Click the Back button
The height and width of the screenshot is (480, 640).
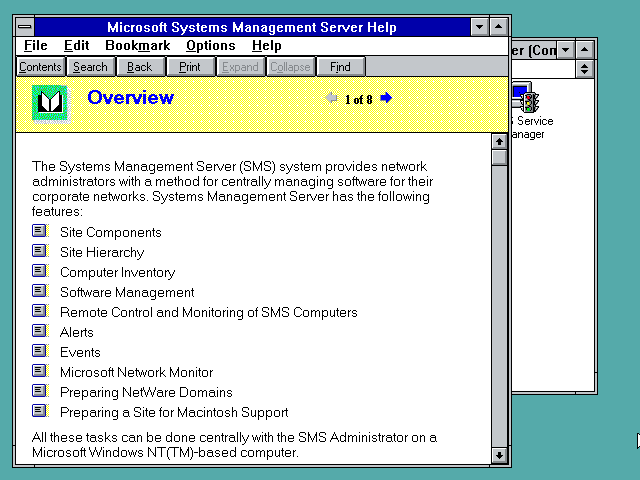coord(140,67)
